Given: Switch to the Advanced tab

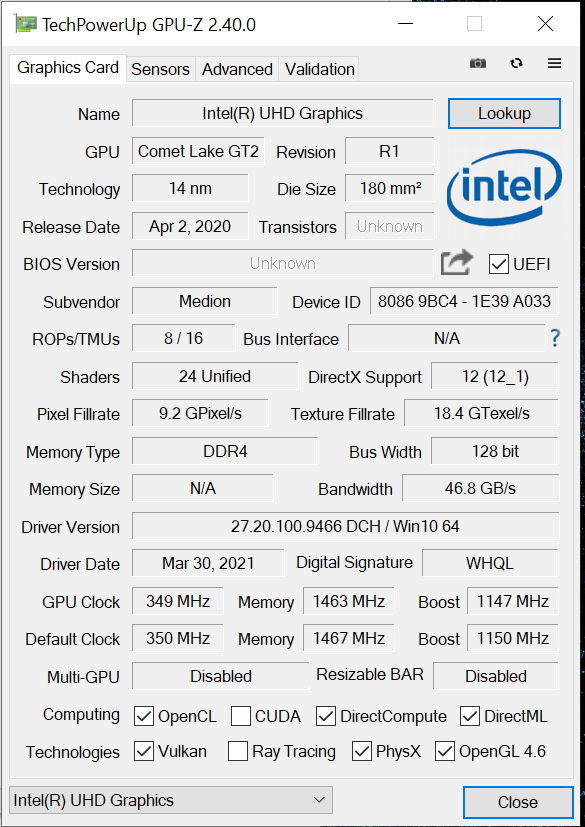Looking at the screenshot, I should tap(237, 69).
